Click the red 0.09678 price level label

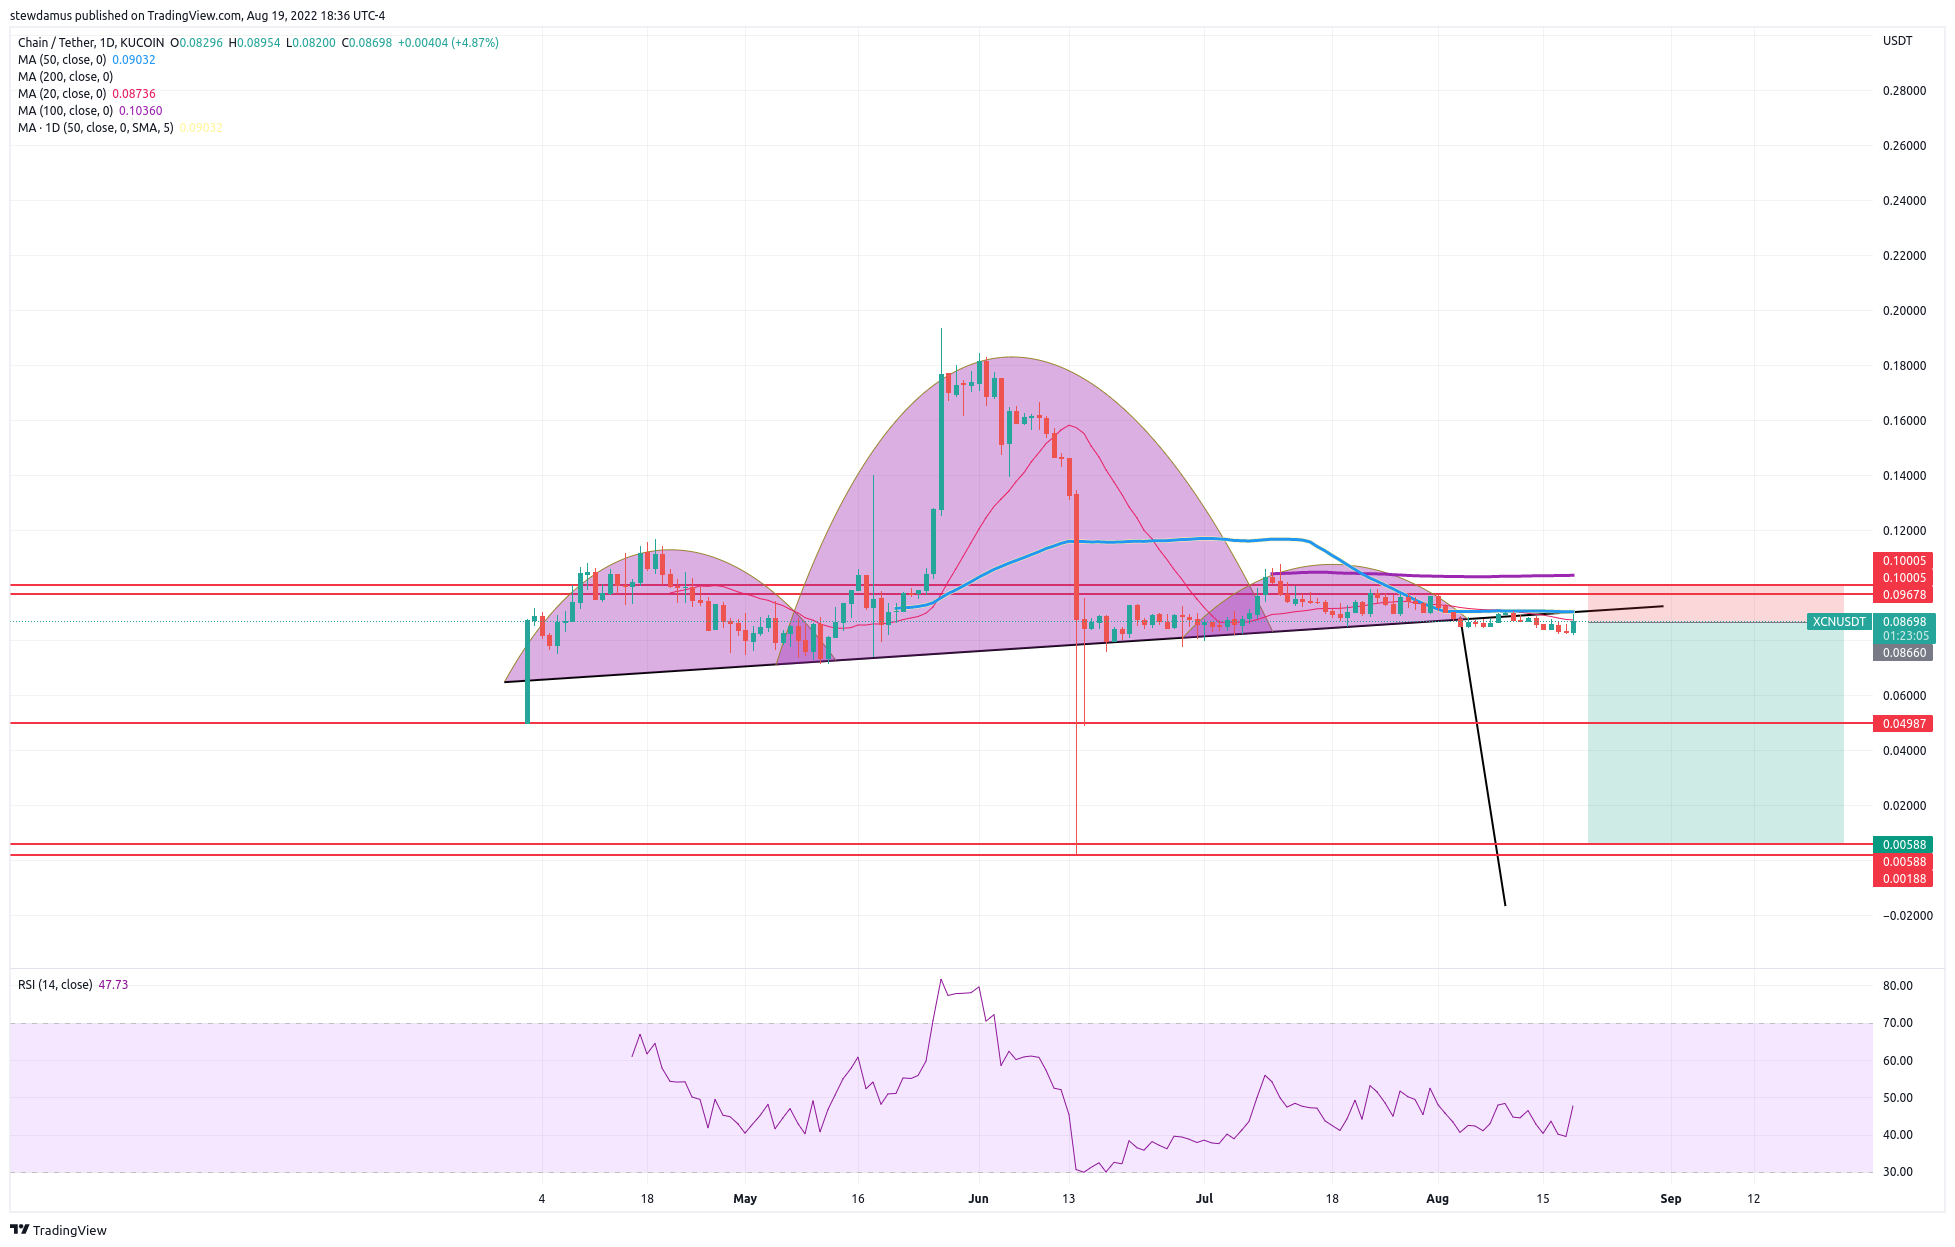(1904, 595)
